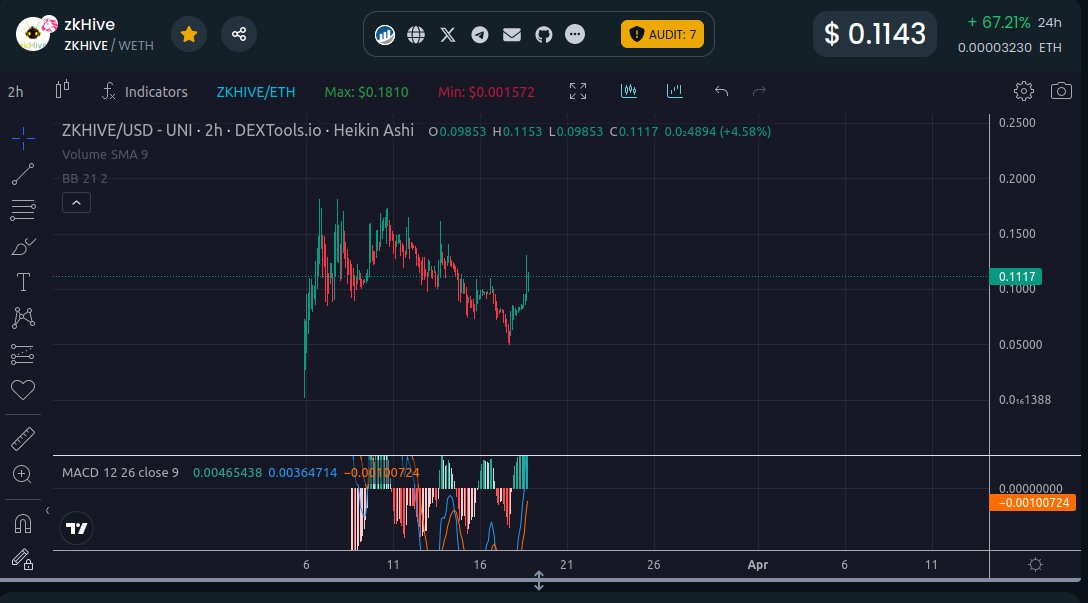
Task: Open time axis settings gear
Action: pos(1035,564)
